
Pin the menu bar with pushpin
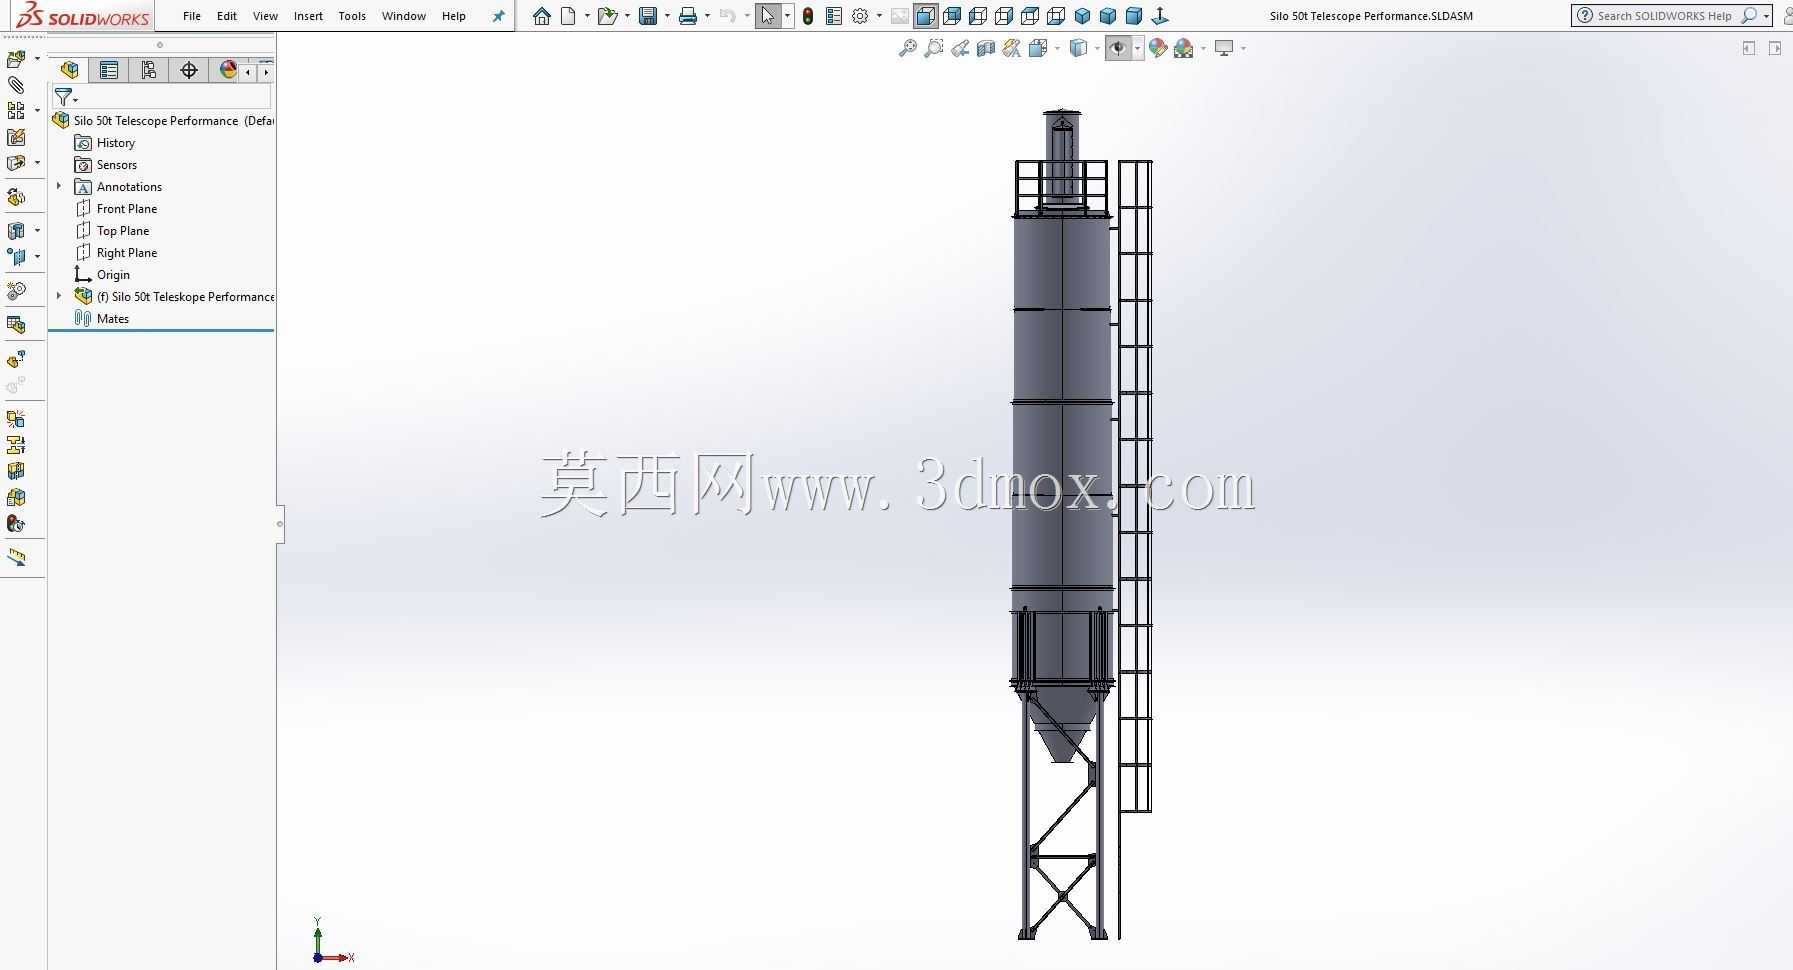coord(499,16)
